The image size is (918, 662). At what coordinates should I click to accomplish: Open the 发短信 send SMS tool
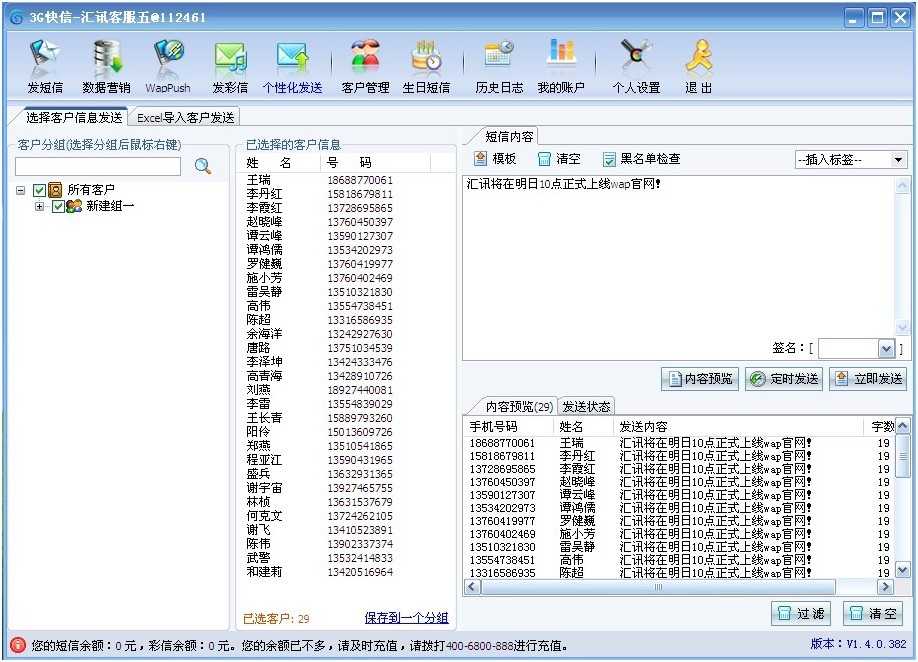click(45, 67)
